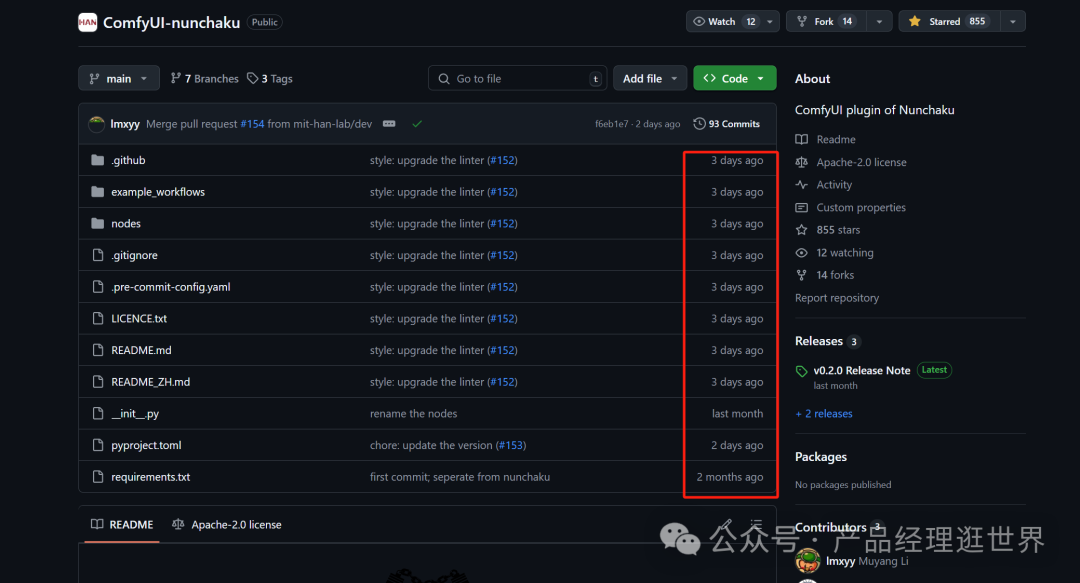Click the folder icon beside example_workflows

point(98,192)
